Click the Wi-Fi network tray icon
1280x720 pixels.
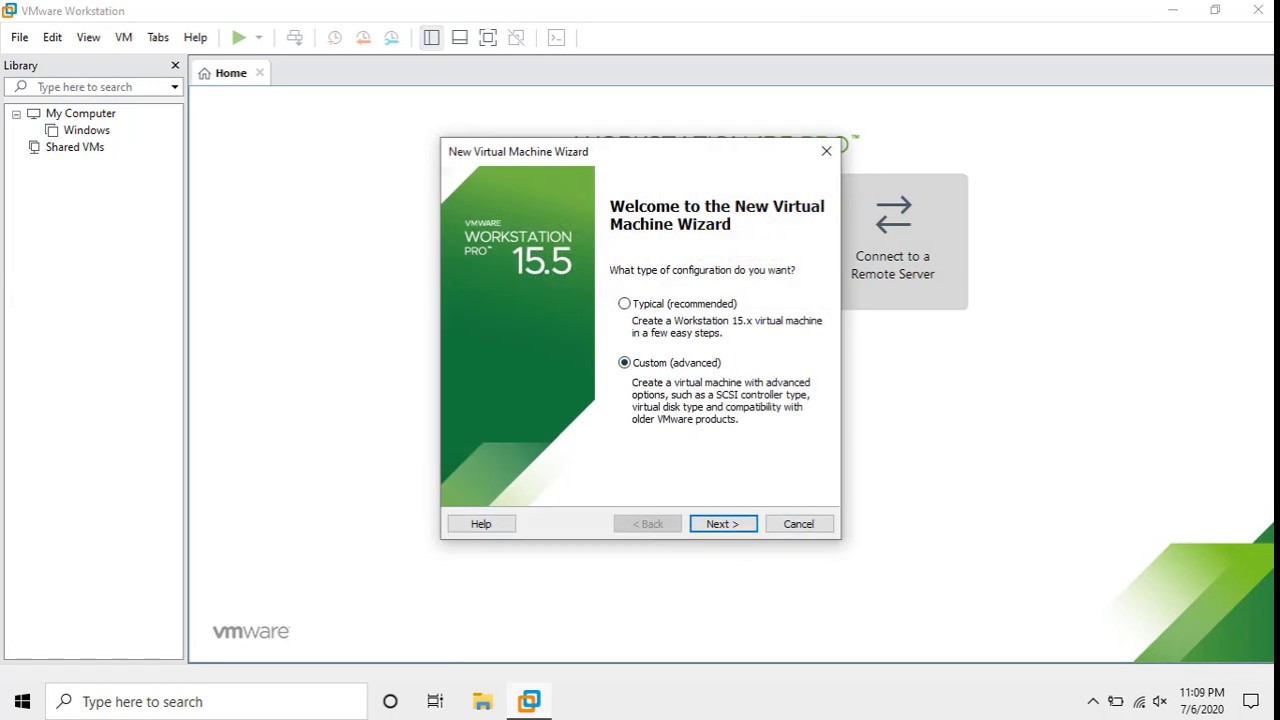(1138, 702)
